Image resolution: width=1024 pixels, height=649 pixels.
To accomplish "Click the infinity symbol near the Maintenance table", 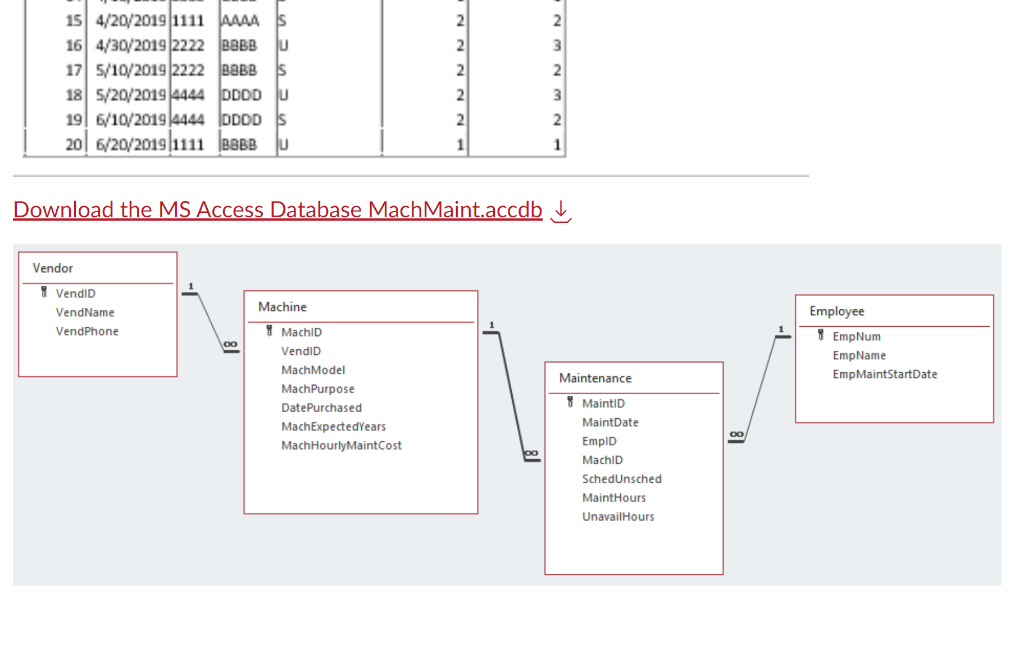I will coord(530,454).
